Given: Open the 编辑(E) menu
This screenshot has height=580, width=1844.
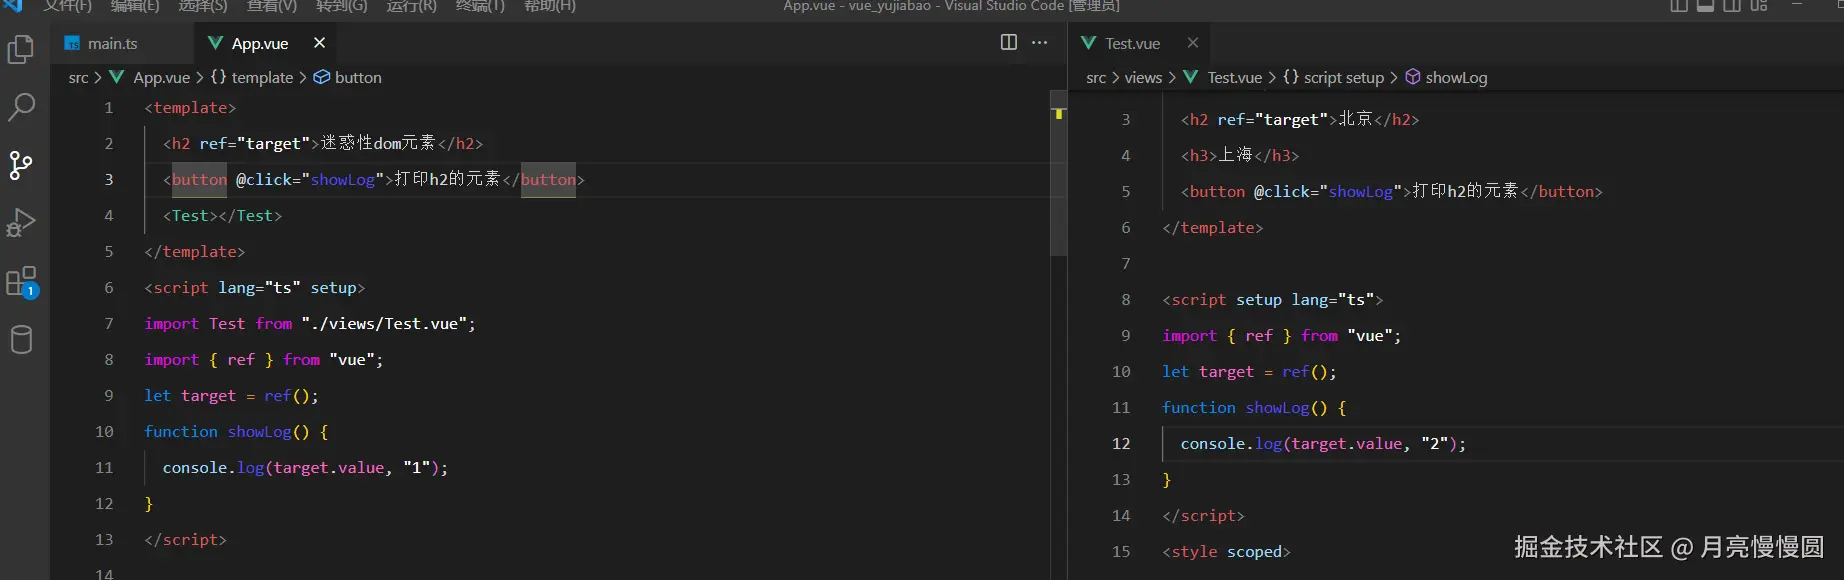Looking at the screenshot, I should tap(135, 6).
